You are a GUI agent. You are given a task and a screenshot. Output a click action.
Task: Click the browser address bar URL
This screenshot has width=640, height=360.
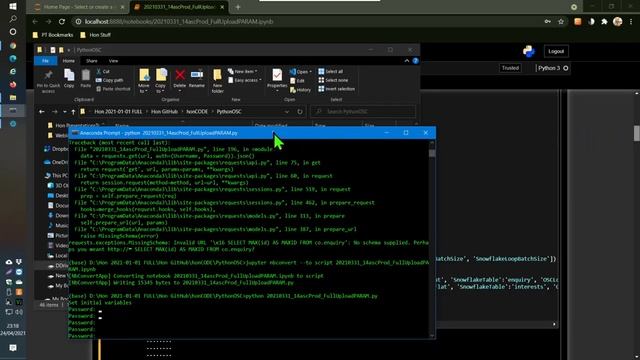(x=179, y=22)
